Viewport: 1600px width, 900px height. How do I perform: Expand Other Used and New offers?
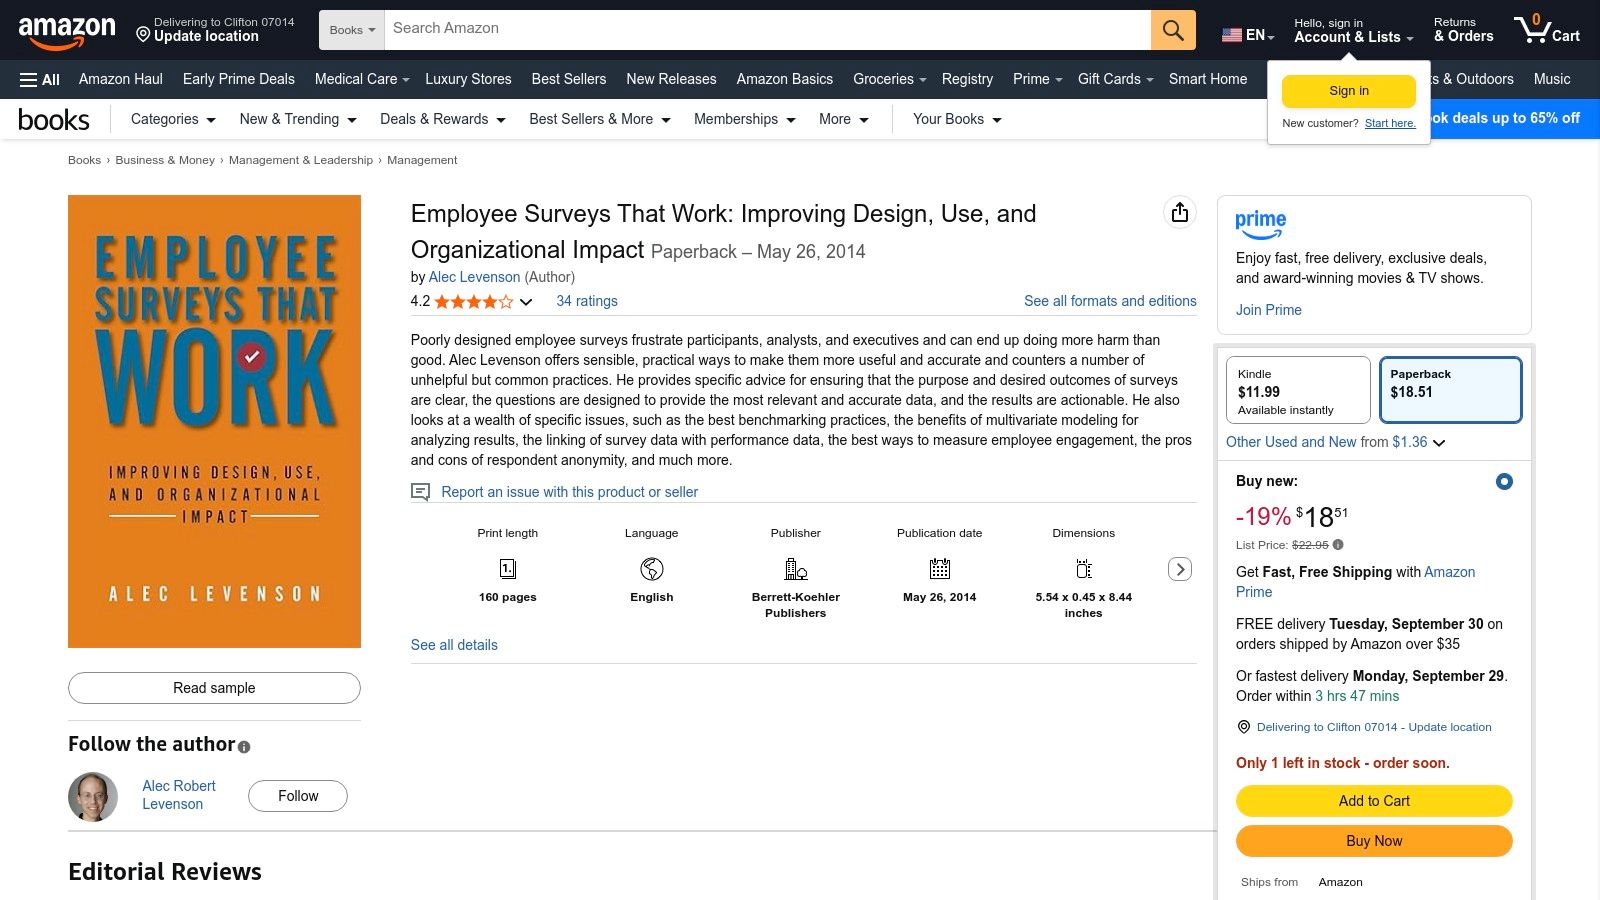tap(1335, 442)
